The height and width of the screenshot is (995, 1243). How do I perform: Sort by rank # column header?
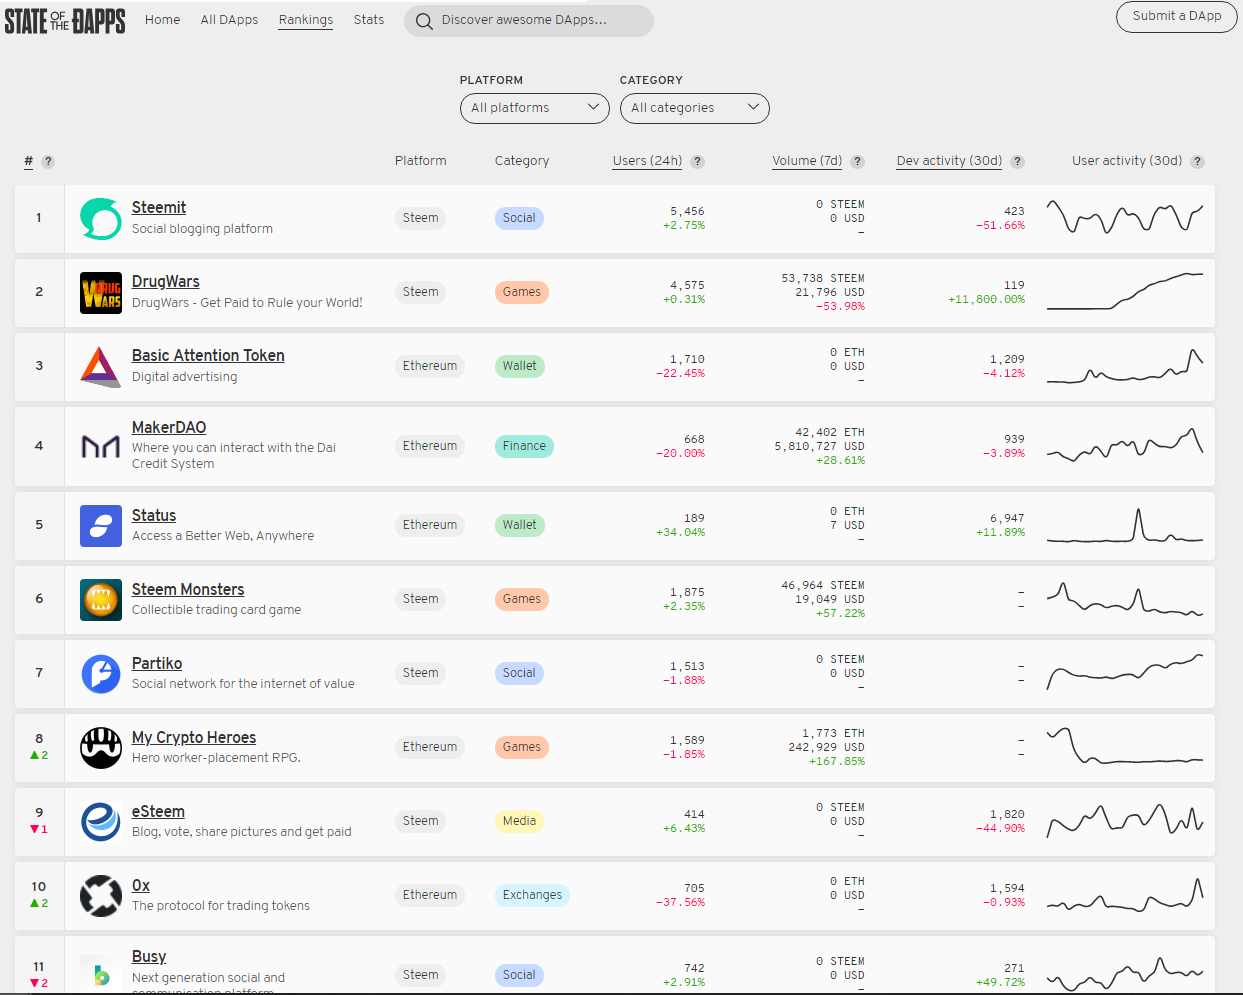click(x=29, y=161)
